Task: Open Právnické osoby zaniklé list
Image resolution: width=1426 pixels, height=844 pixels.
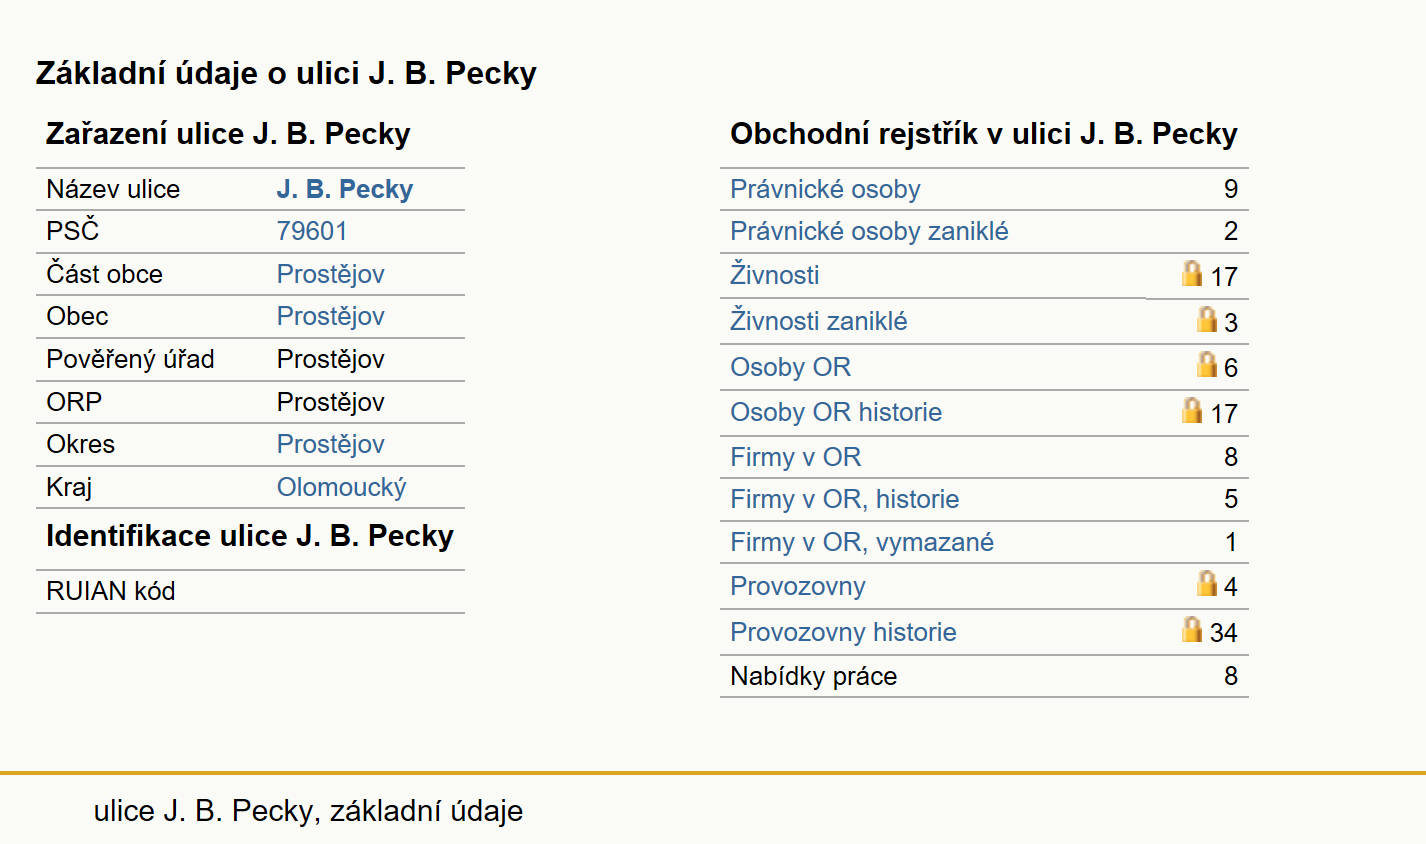Action: coord(869,231)
